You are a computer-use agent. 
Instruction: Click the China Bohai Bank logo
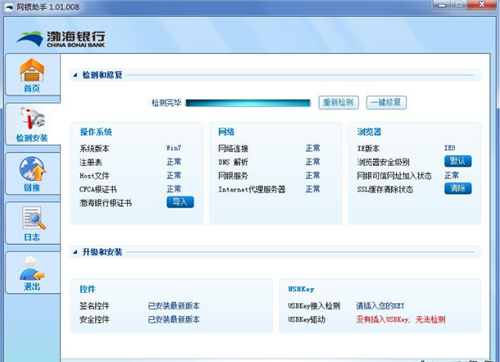(60, 39)
